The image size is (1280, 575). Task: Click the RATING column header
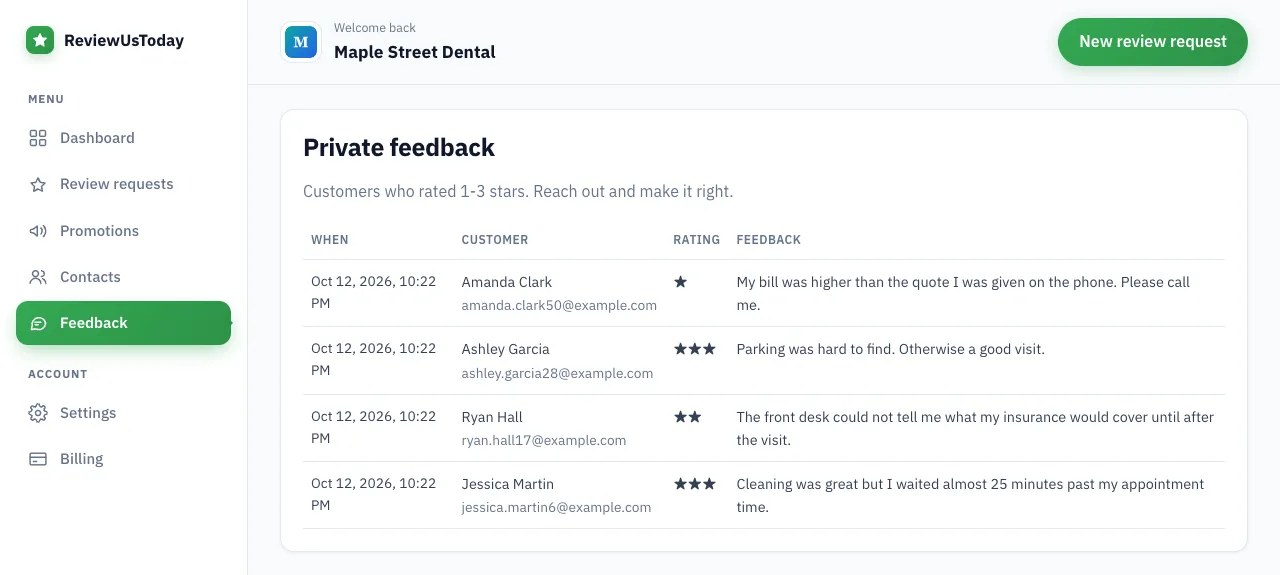click(697, 240)
